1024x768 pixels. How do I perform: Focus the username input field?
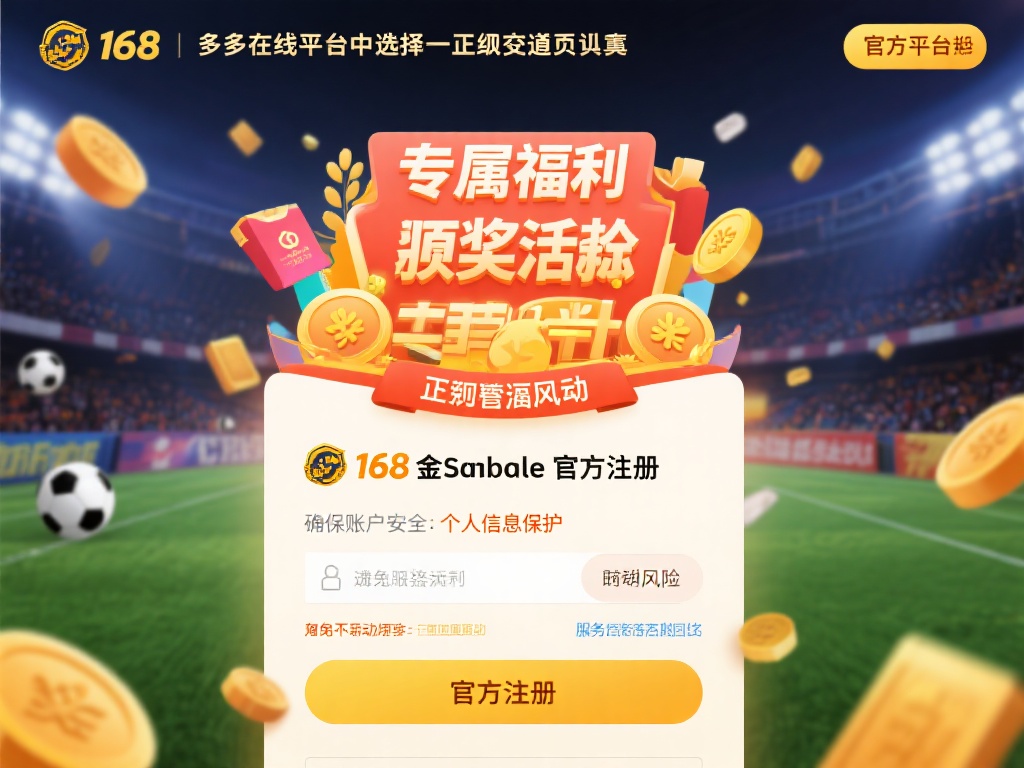(x=443, y=578)
